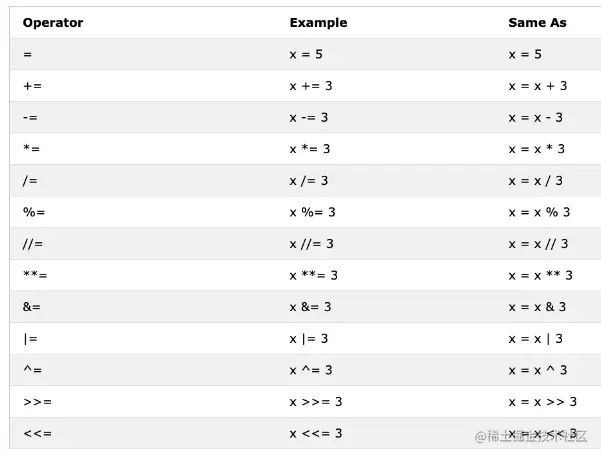Select the += cell in Operator column

pyautogui.click(x=32, y=86)
